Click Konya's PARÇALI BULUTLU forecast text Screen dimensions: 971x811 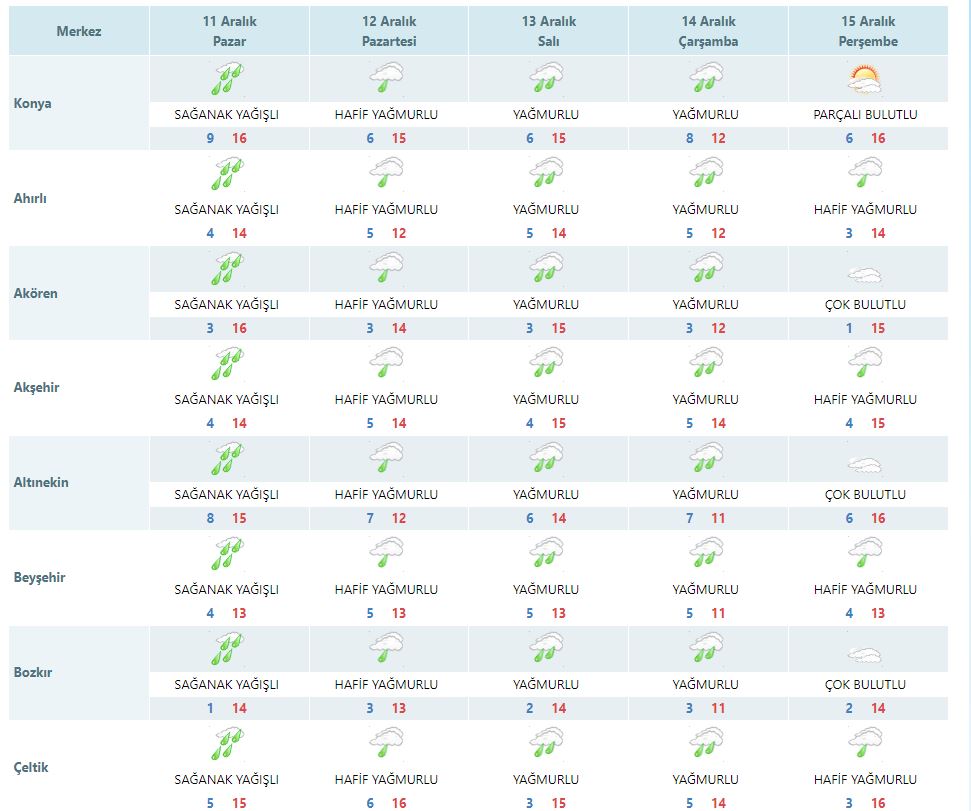pyautogui.click(x=866, y=115)
